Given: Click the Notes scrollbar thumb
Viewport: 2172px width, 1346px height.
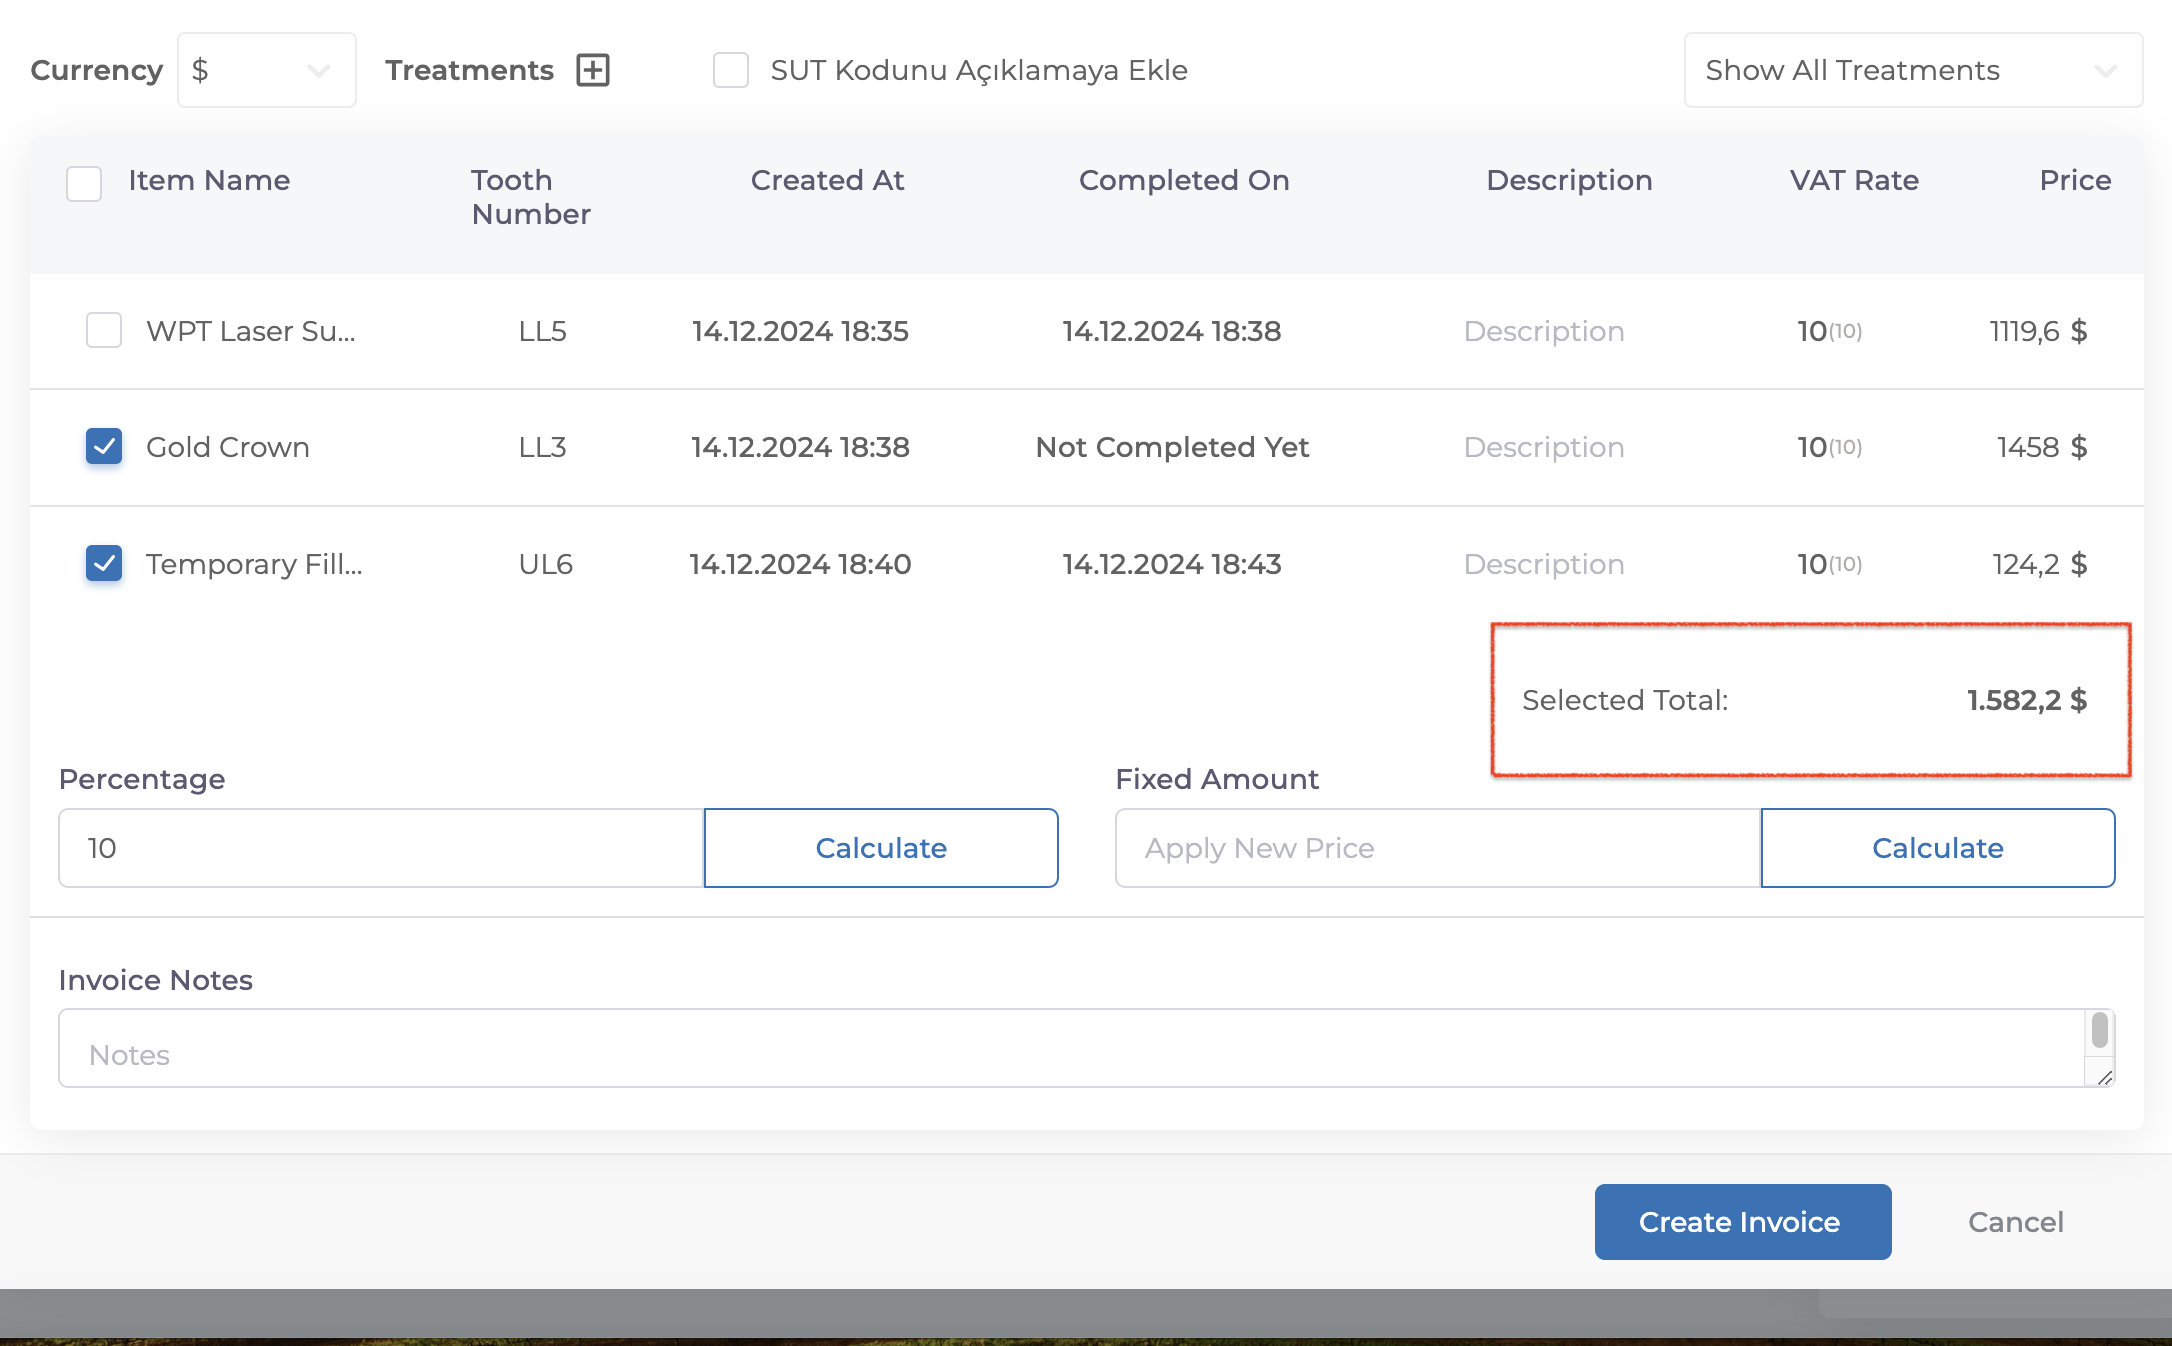Looking at the screenshot, I should (2099, 1030).
